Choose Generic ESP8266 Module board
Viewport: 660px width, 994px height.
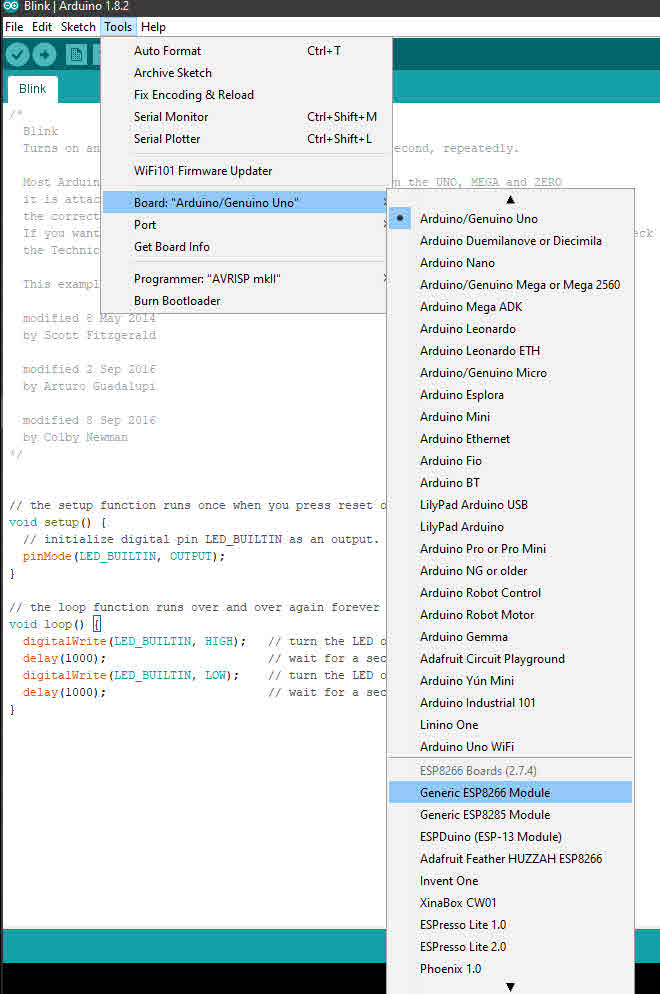[485, 793]
